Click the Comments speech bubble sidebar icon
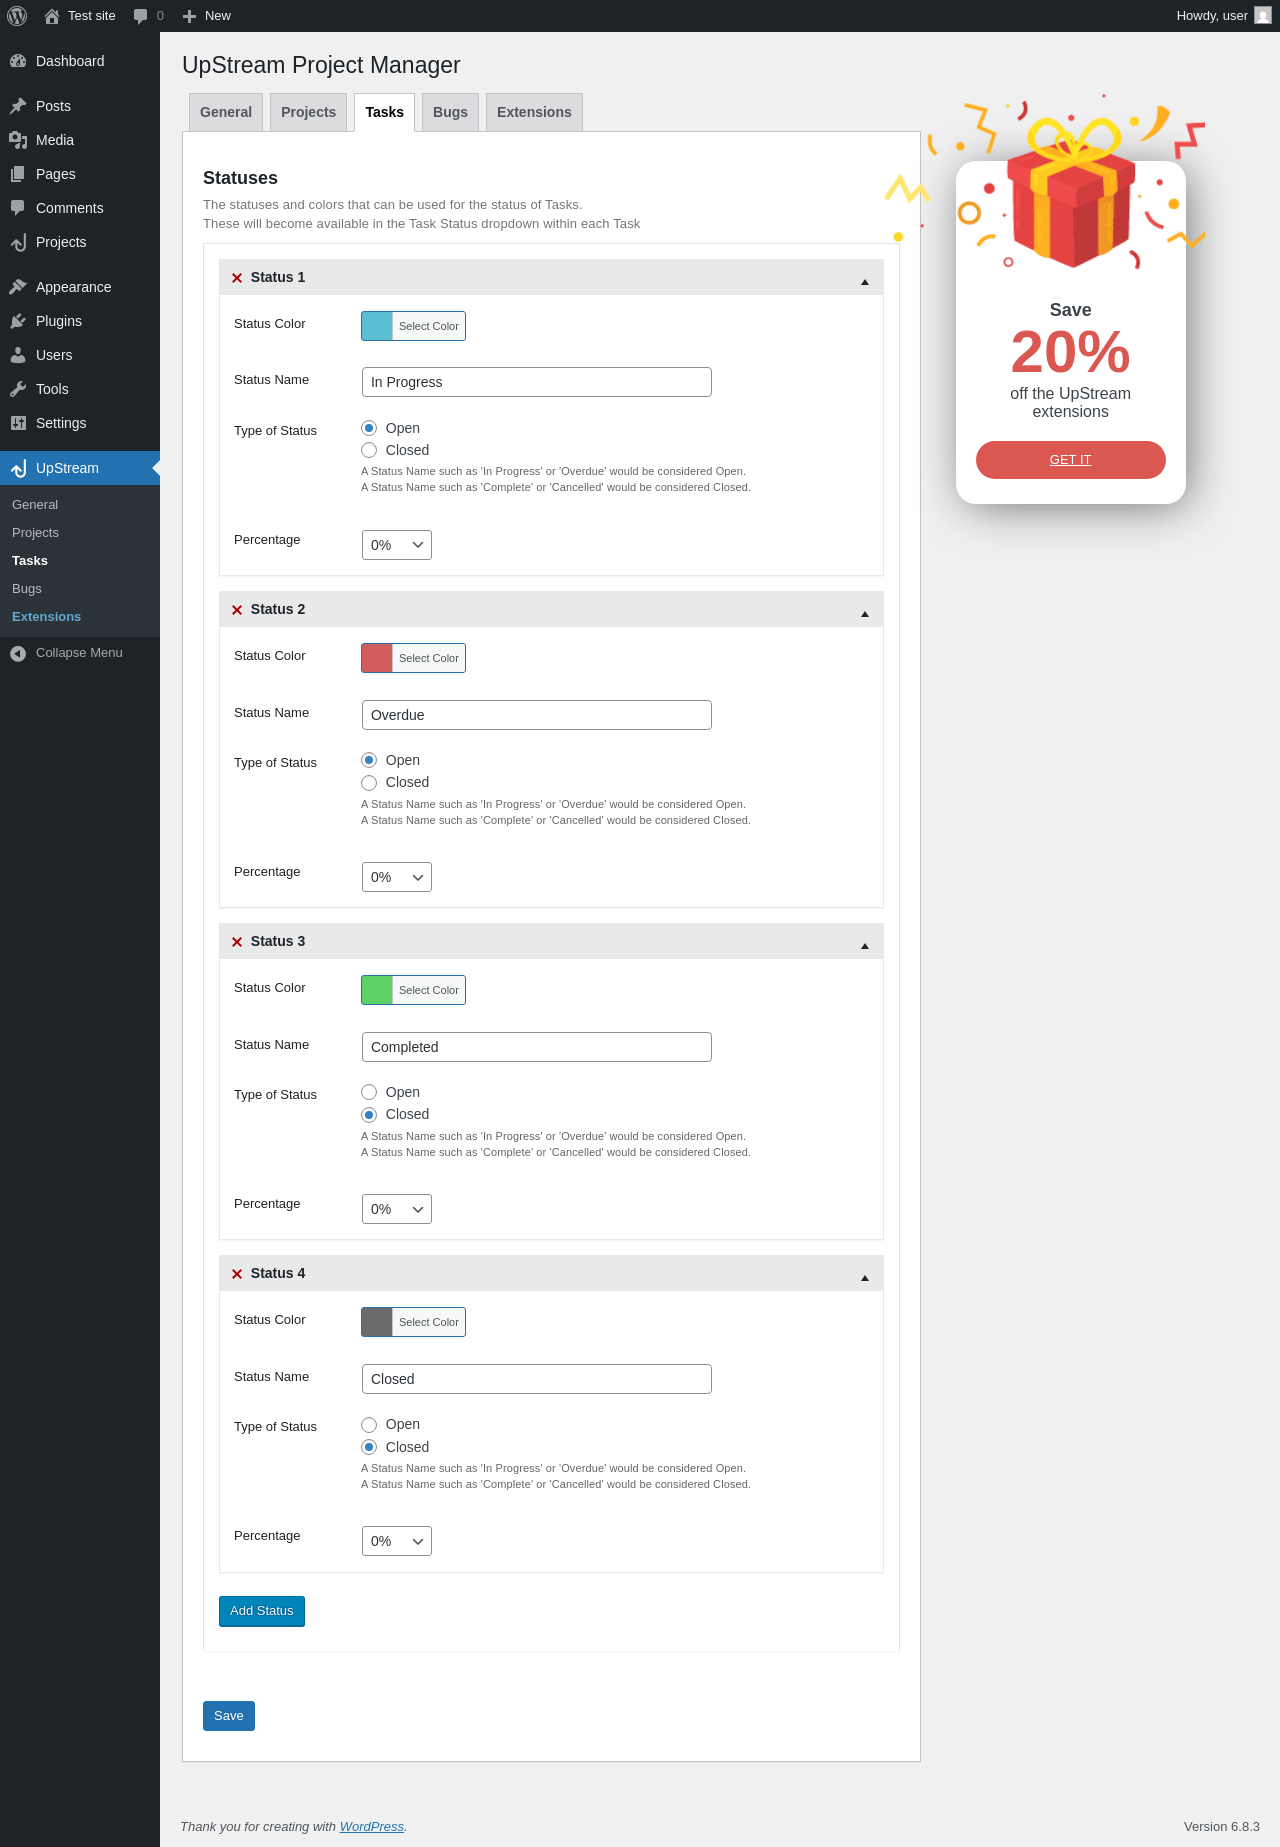Screen dimensions: 1280x1847 (18, 208)
